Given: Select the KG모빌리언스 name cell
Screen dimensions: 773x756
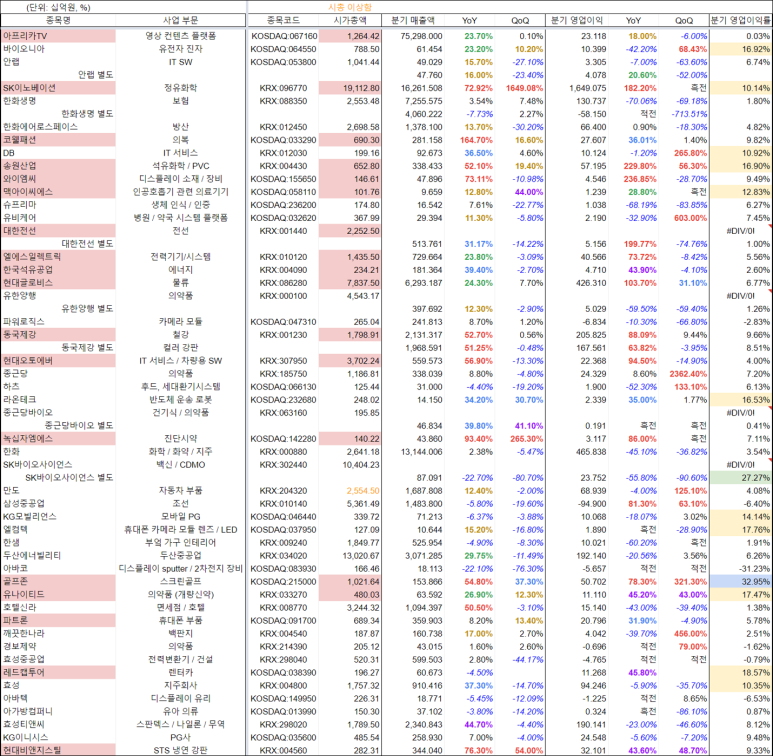Looking at the screenshot, I should [58, 516].
